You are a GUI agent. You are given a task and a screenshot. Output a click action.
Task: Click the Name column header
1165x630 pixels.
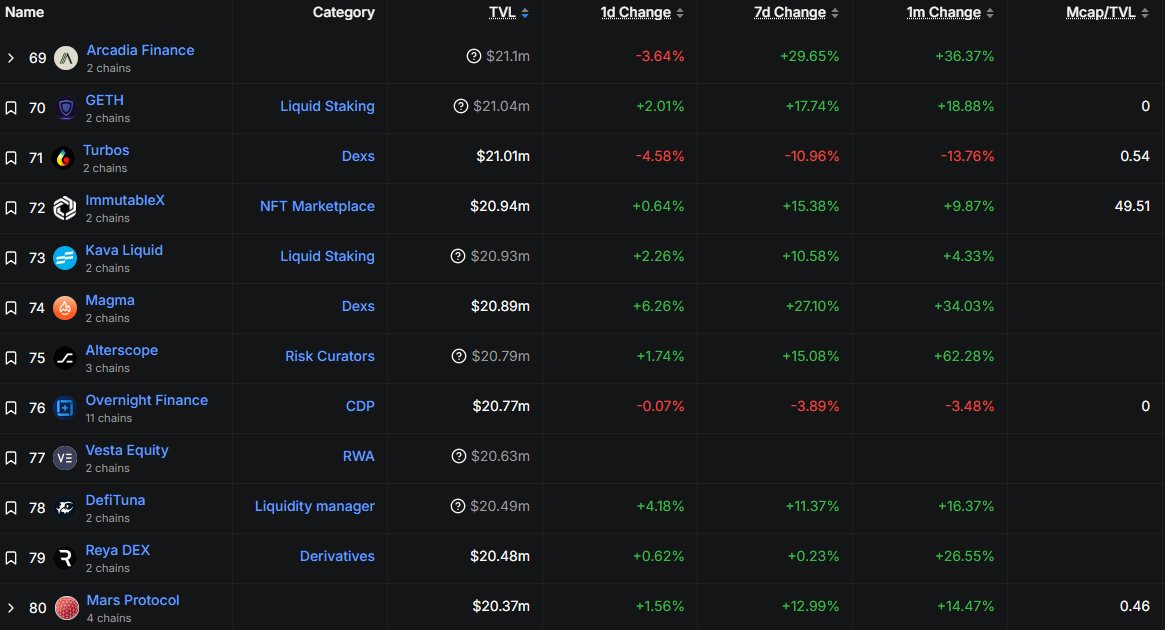pyautogui.click(x=25, y=13)
